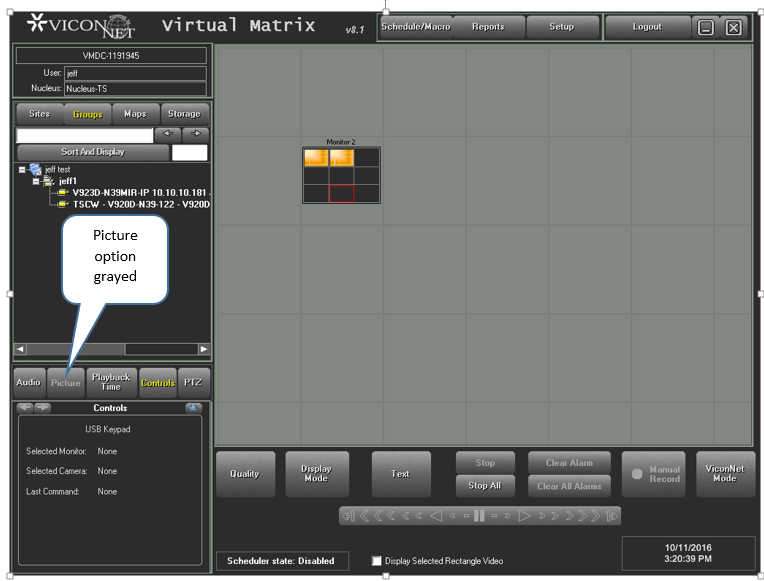This screenshot has width=764, height=581.
Task: Switch to the Maps tab
Action: pyautogui.click(x=135, y=114)
